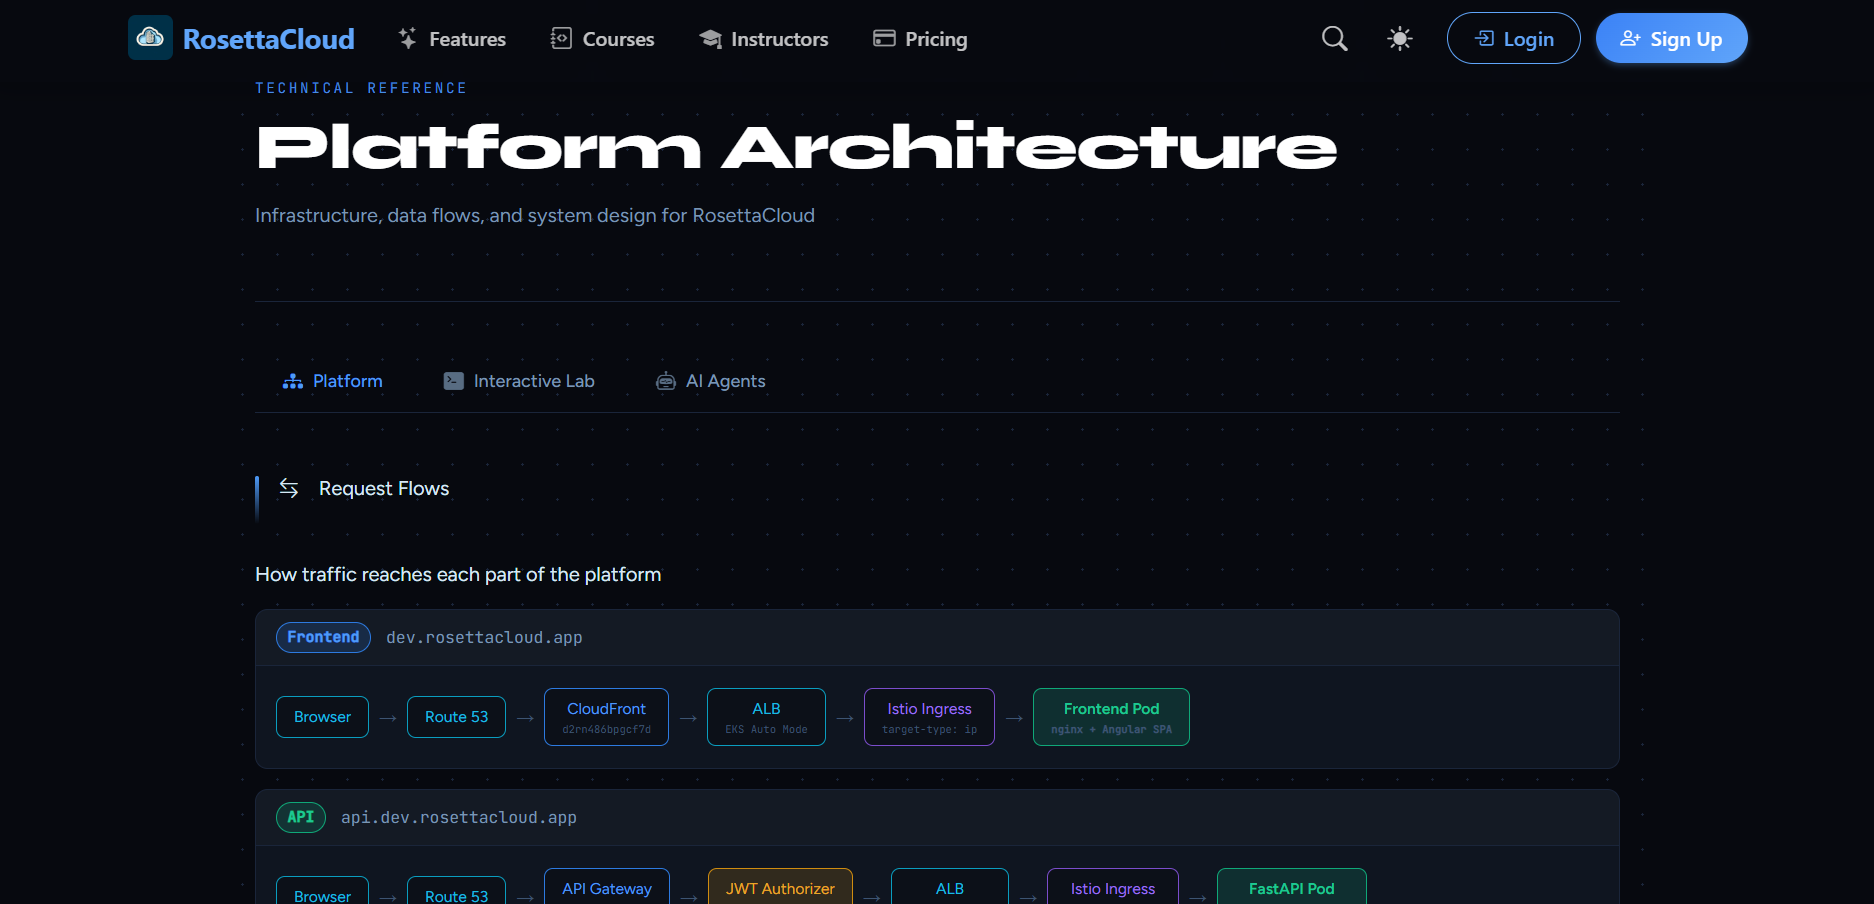Click the Route 53 node in Frontend flow
Screen dimensions: 1874x904
click(456, 717)
